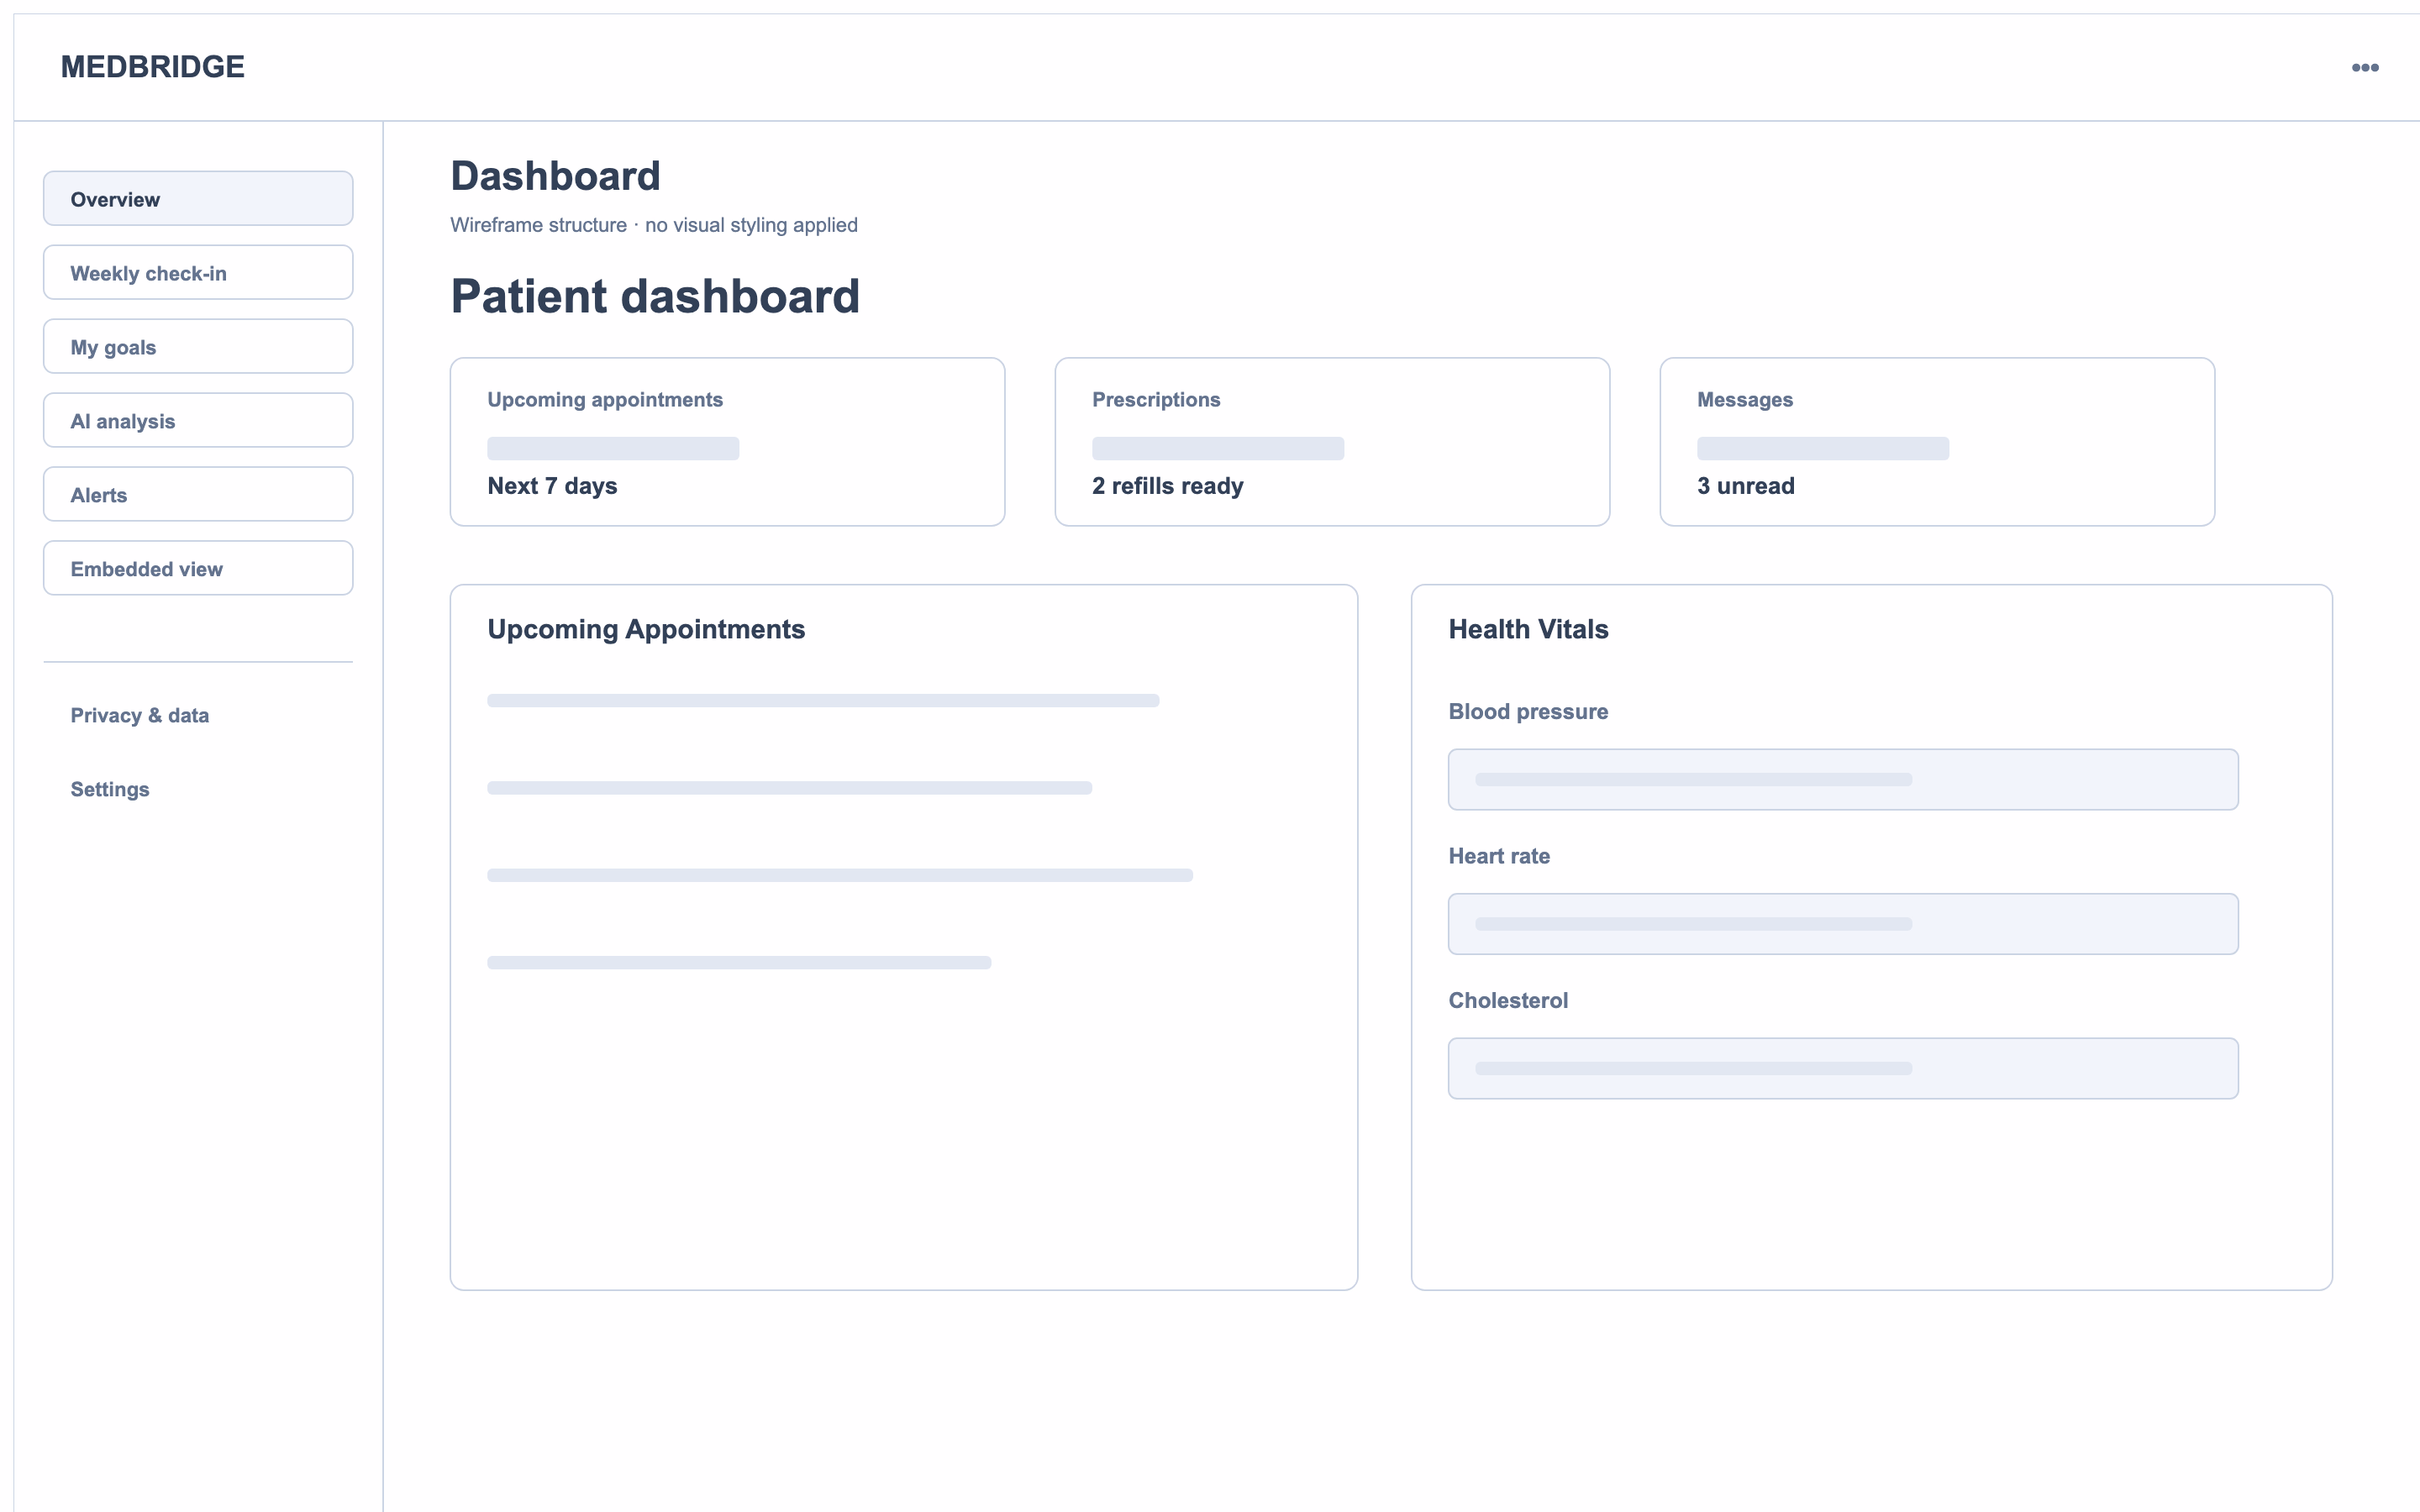Viewport: 2420px width, 1512px height.
Task: Click the '2 refills ready' text
Action: (x=1168, y=486)
